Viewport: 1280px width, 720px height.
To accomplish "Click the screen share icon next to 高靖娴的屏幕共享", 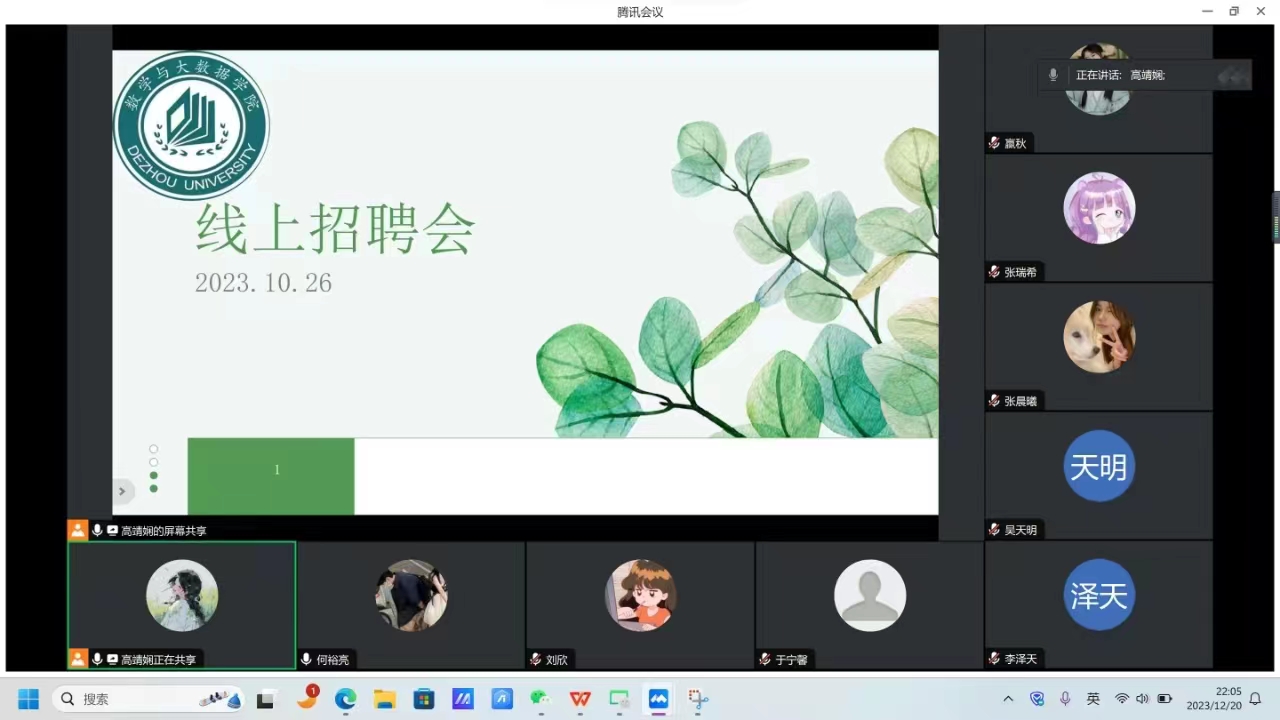I will [x=112, y=531].
